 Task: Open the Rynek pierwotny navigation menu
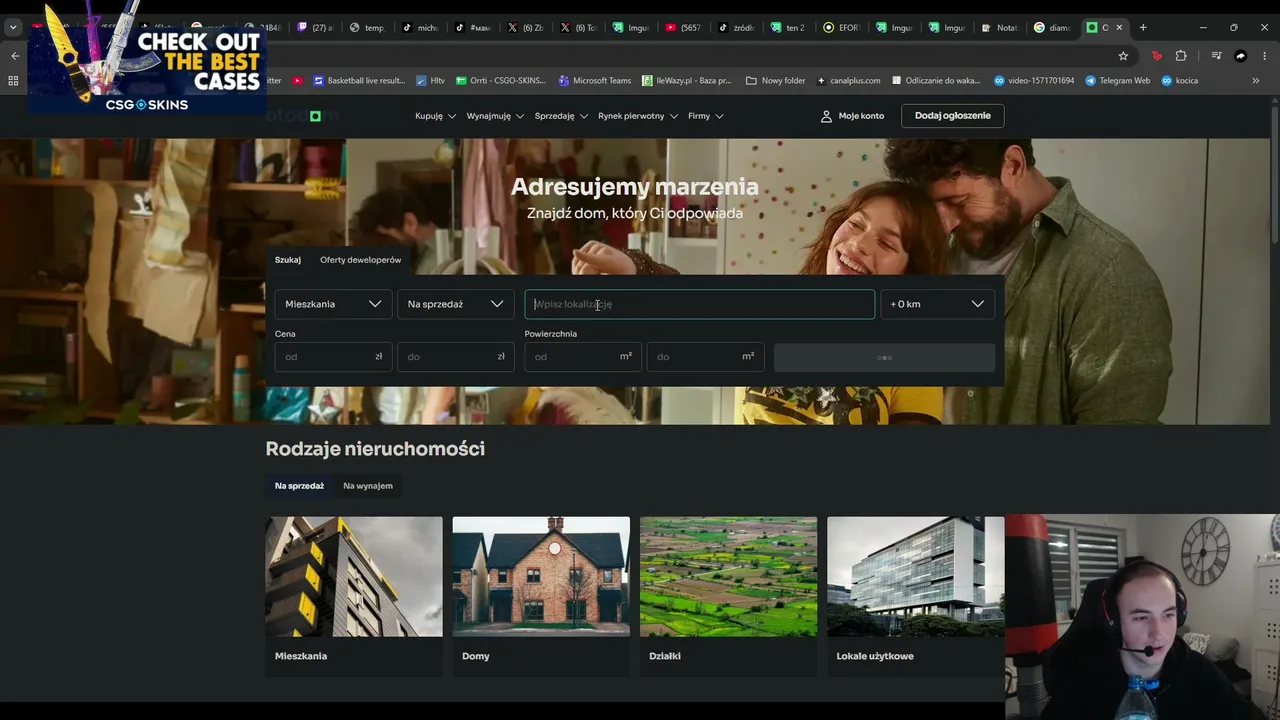[637, 116]
